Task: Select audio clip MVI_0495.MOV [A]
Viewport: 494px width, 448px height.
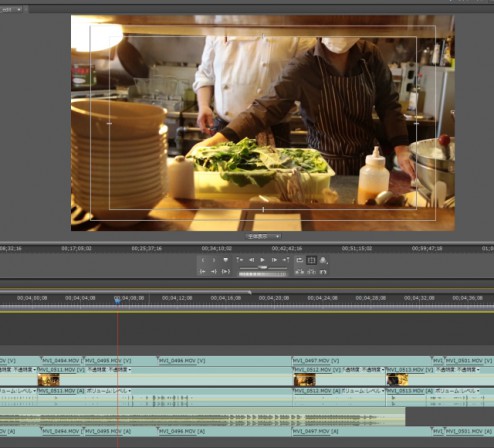Action: [x=120, y=431]
